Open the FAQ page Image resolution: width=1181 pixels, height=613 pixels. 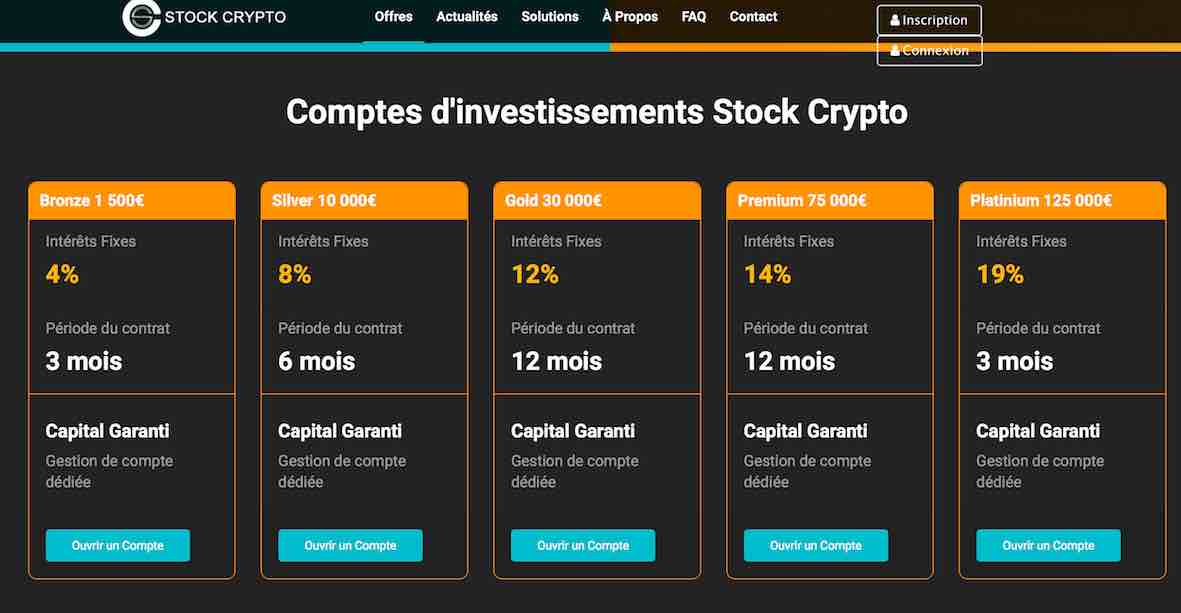click(x=694, y=17)
